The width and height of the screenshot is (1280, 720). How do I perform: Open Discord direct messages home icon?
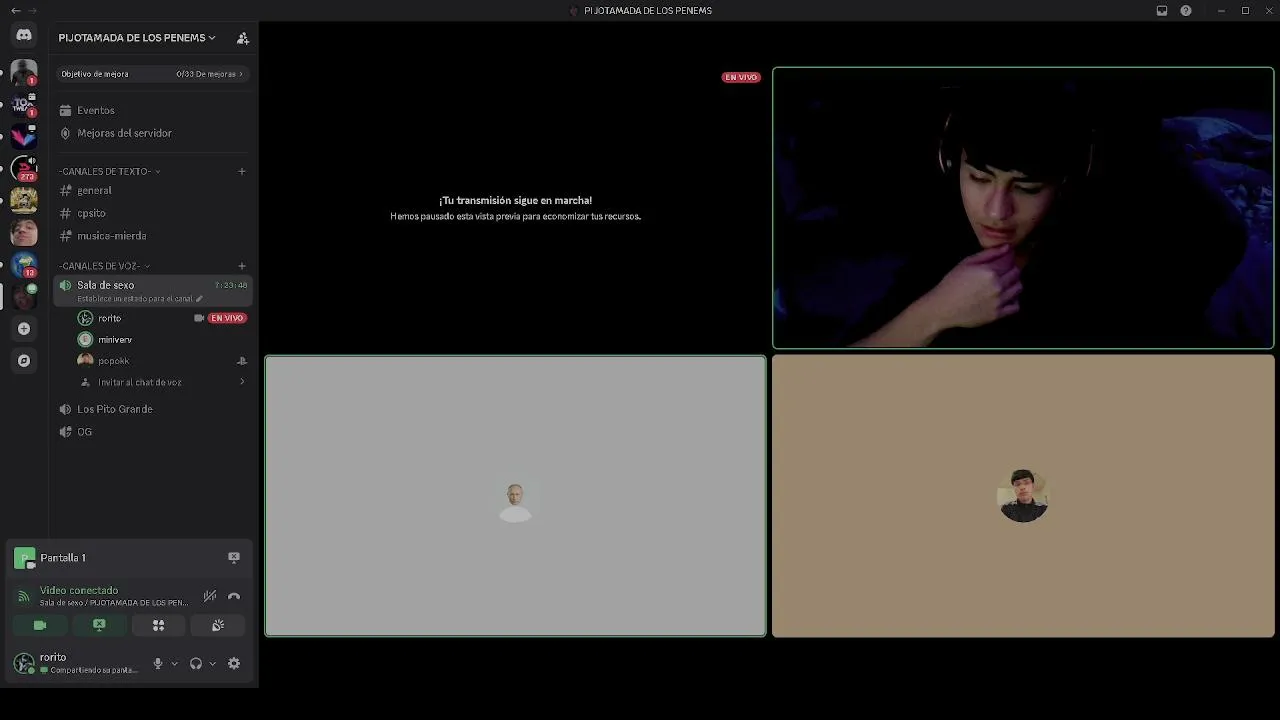point(24,35)
